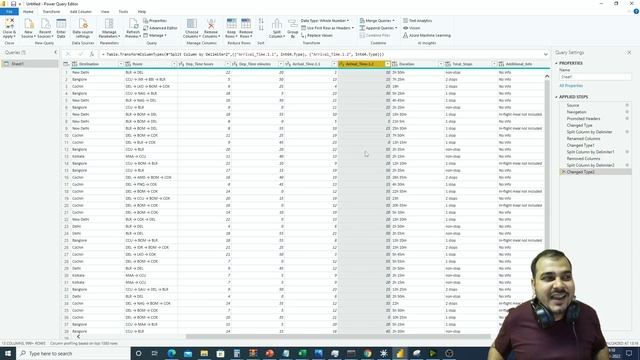Cancel the formula edit with the X icon
640x360 pixels.
click(x=68, y=54)
